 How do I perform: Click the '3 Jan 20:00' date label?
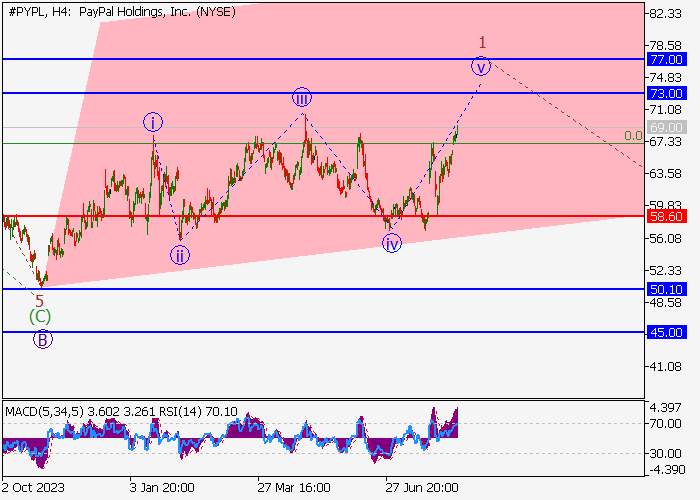click(x=162, y=487)
